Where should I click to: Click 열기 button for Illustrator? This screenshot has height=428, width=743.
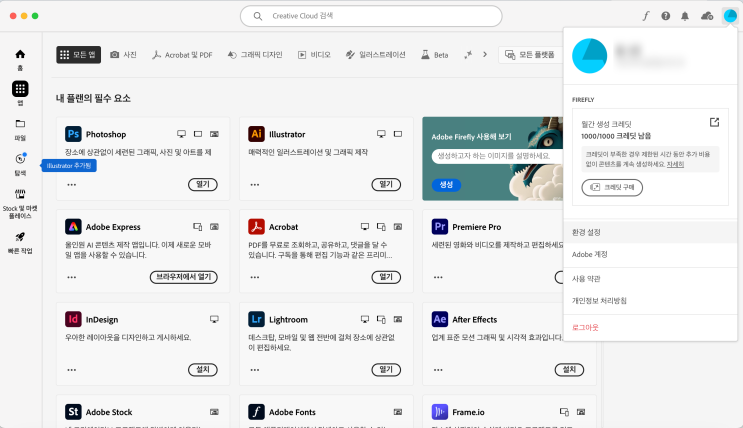point(386,184)
